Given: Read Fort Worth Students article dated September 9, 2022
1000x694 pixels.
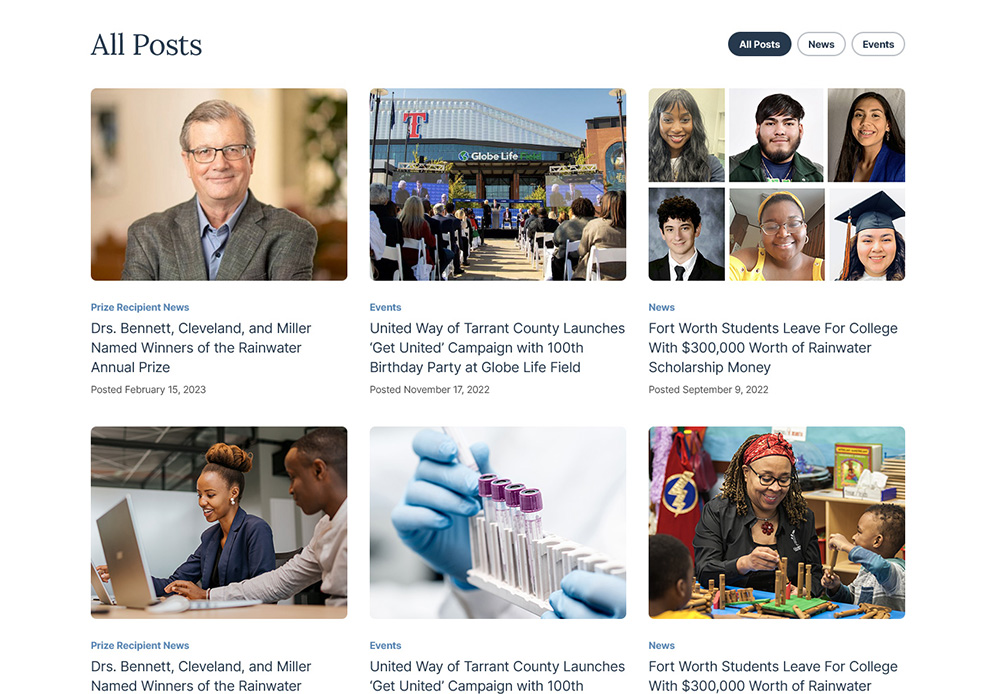Looking at the screenshot, I should pyautogui.click(x=773, y=347).
